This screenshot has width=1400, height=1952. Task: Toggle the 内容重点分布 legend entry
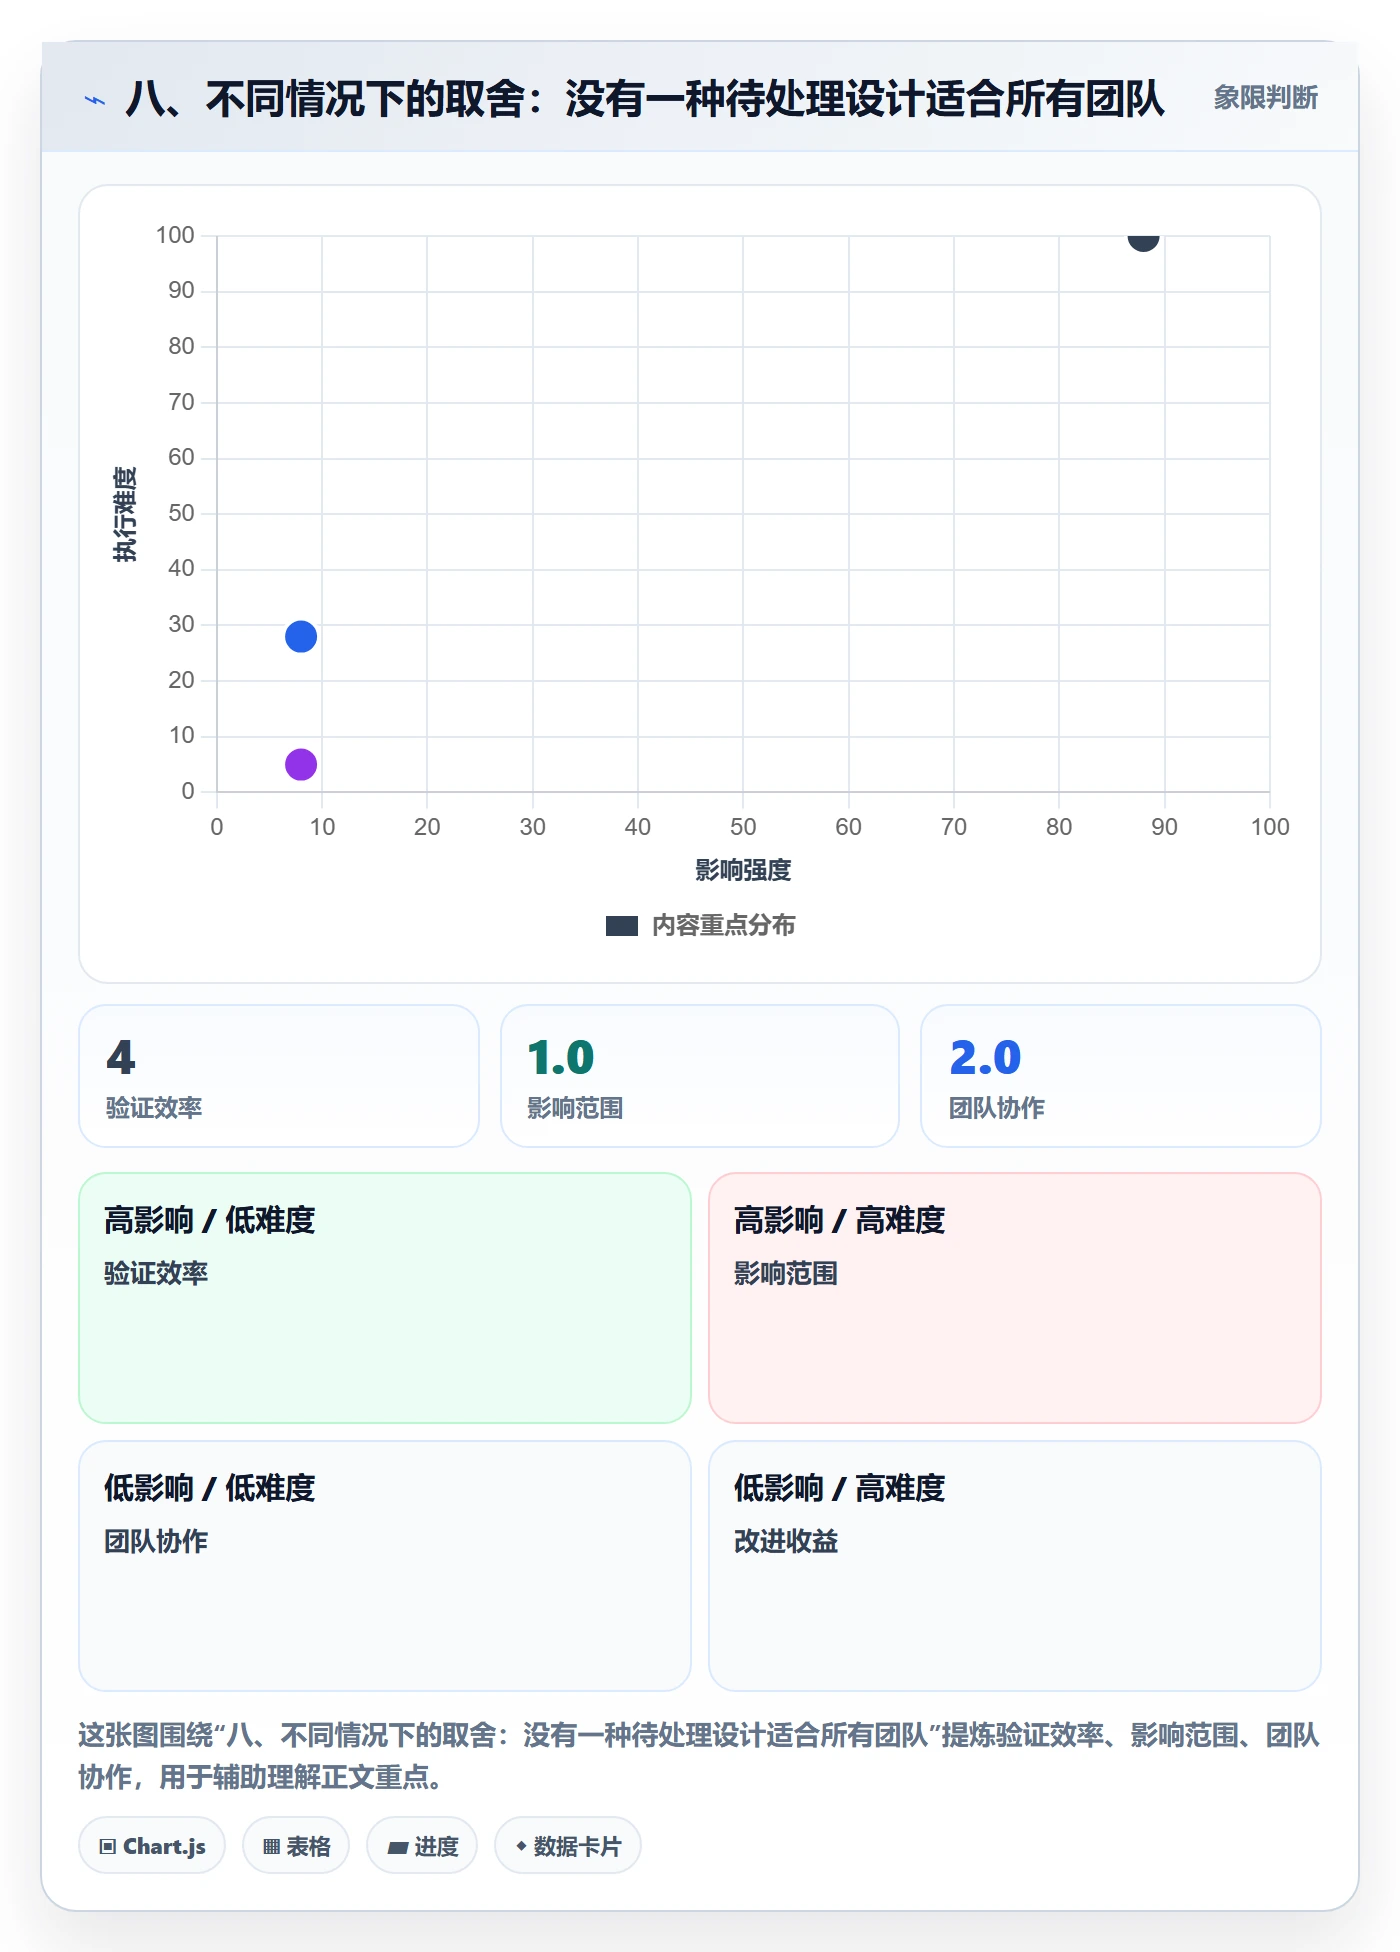click(700, 925)
